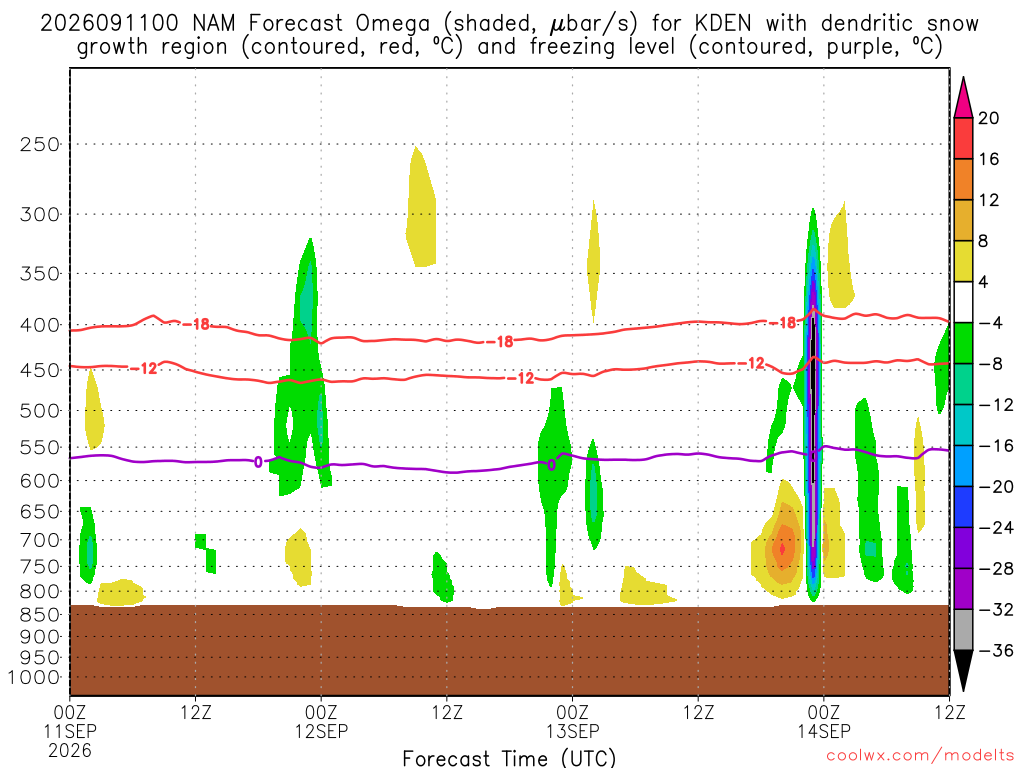1024x768 pixels.
Task: Click the 00Z 12SEP time axis label
Action: coord(321,722)
